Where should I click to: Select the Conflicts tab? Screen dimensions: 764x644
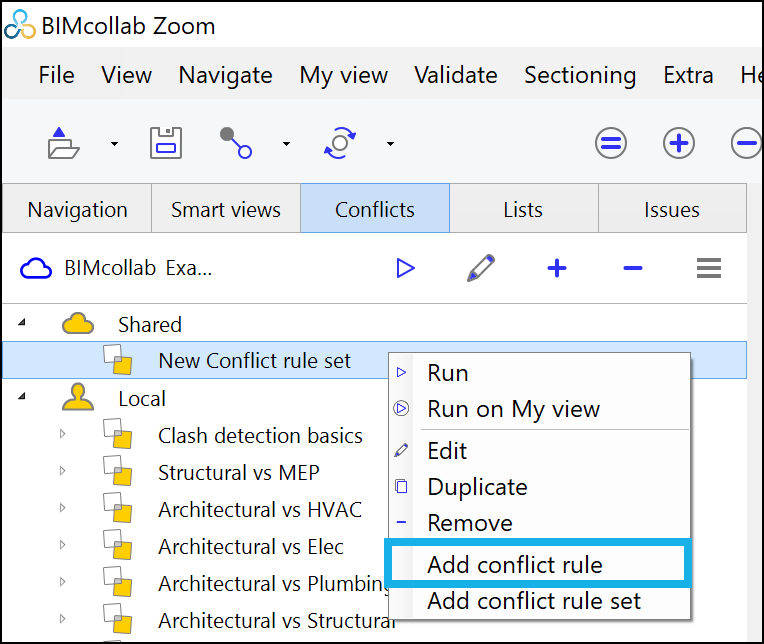[375, 208]
